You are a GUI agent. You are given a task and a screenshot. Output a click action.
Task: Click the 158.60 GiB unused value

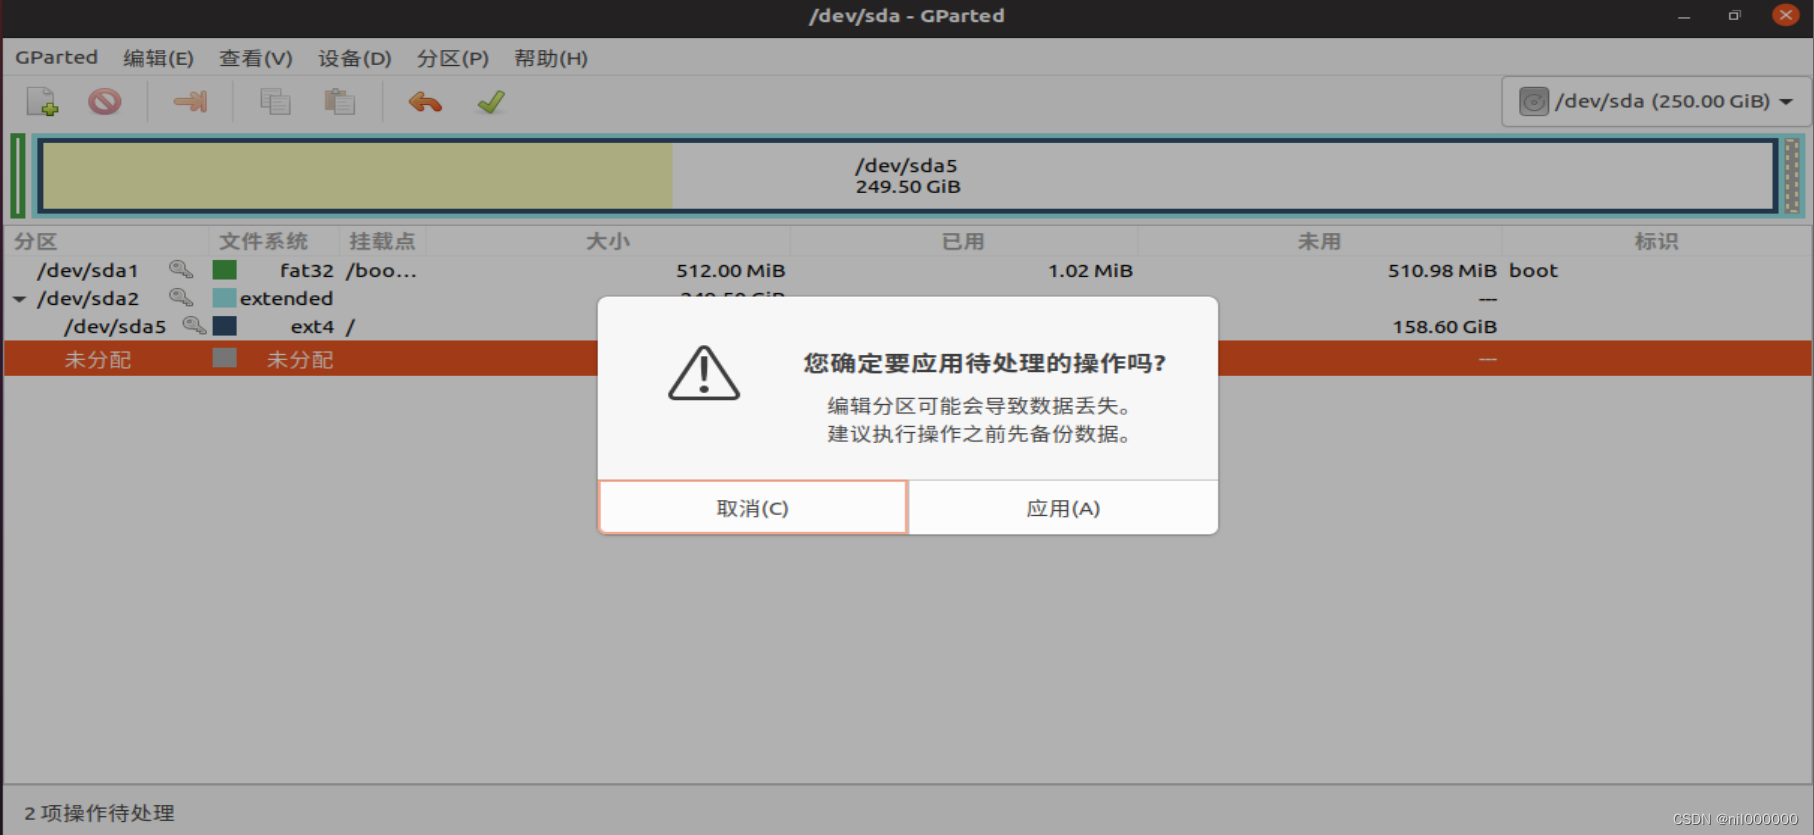[1445, 326]
